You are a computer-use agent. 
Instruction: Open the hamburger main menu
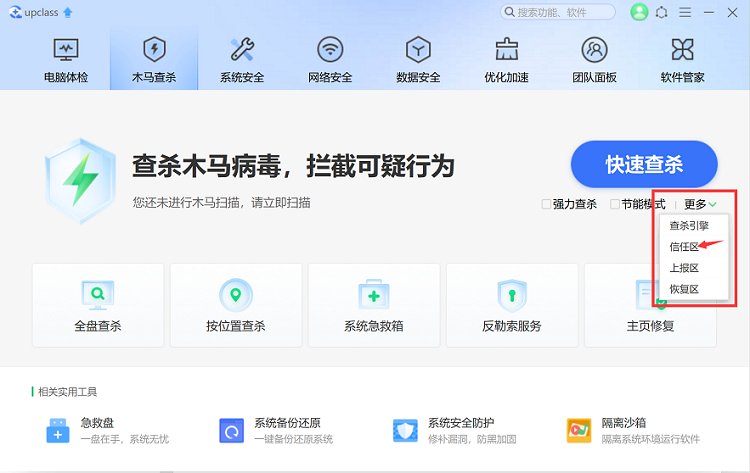(x=685, y=12)
